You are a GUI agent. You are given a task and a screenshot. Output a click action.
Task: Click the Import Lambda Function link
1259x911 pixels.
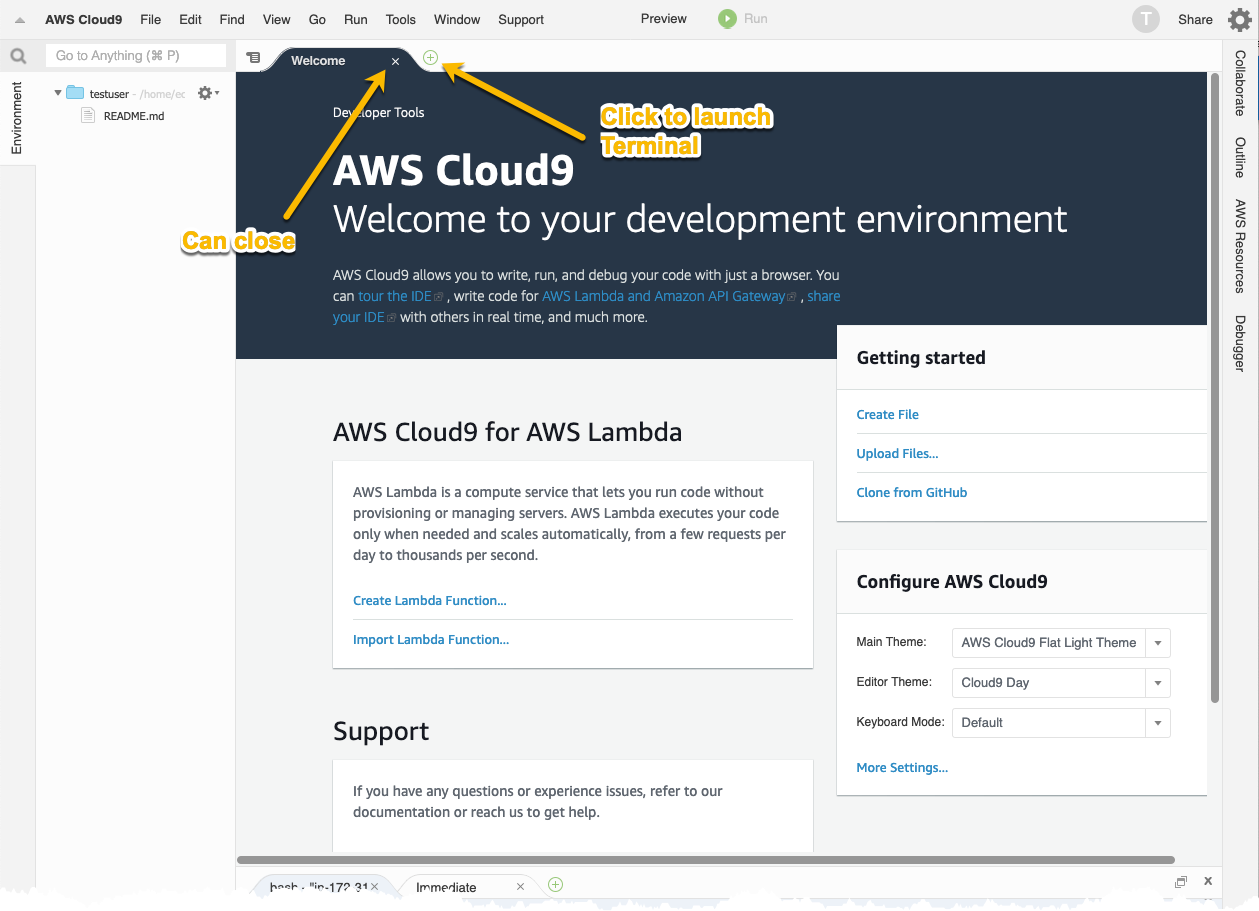431,640
